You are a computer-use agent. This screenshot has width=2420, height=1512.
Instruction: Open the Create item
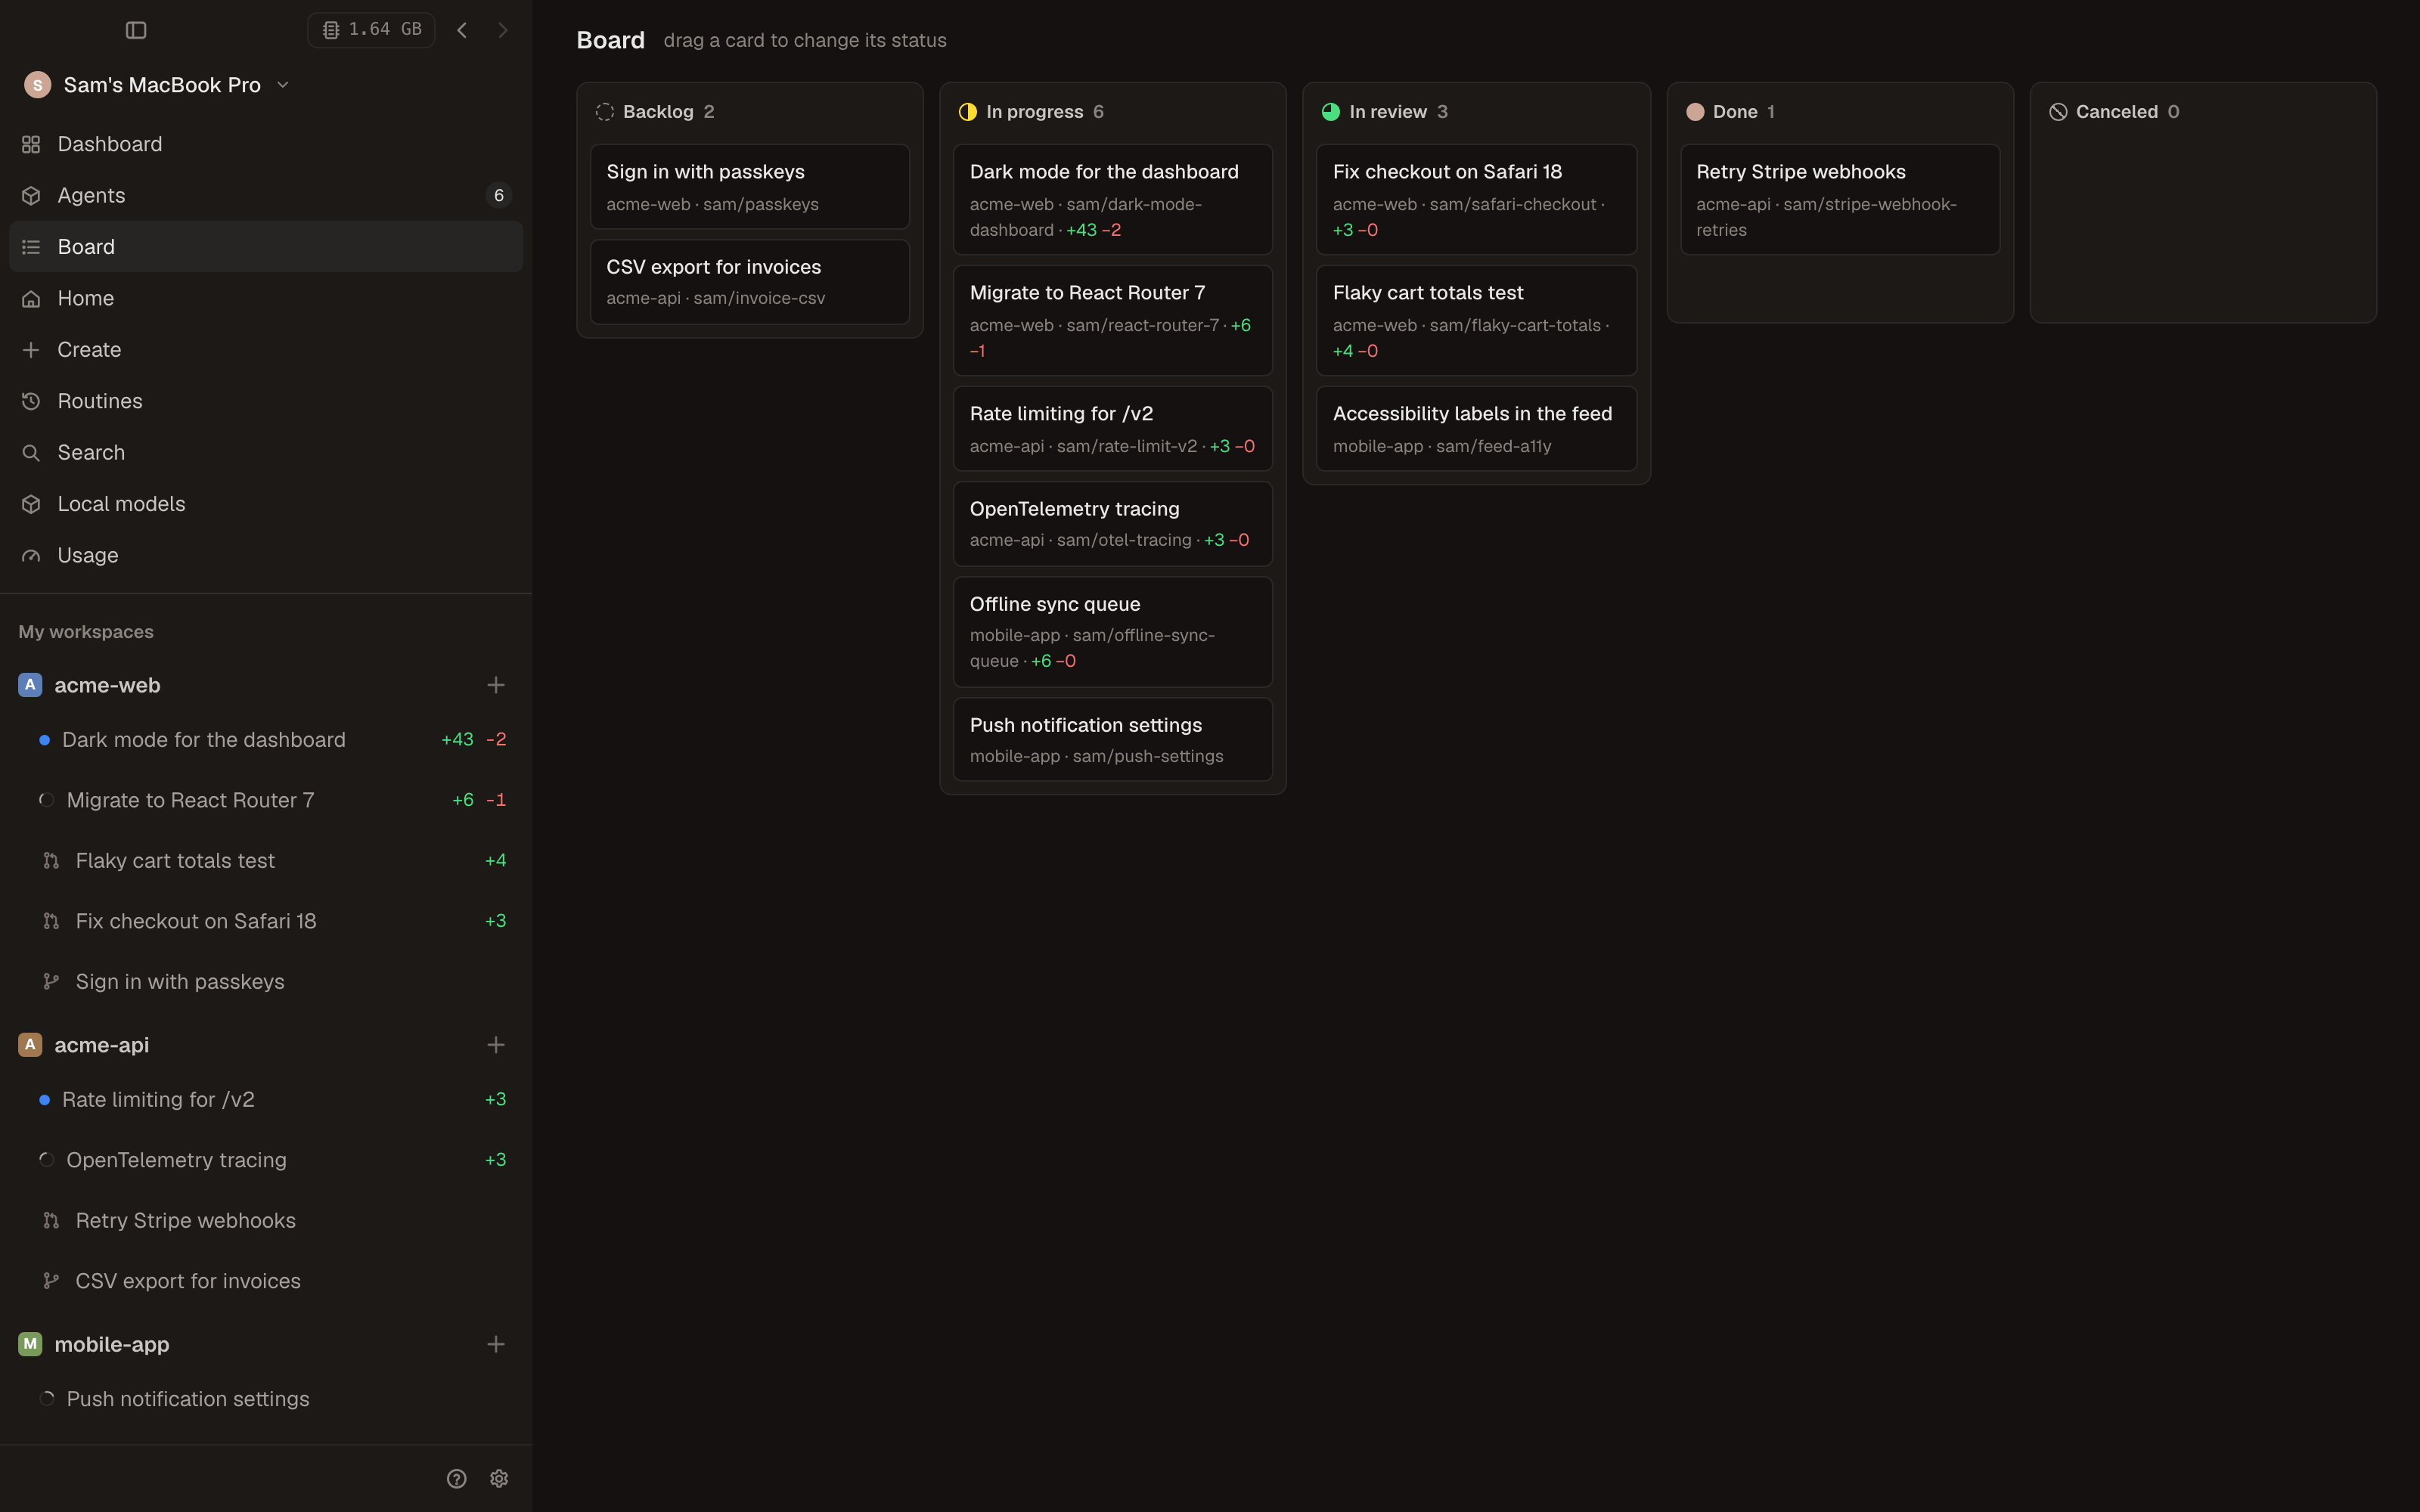(266, 350)
